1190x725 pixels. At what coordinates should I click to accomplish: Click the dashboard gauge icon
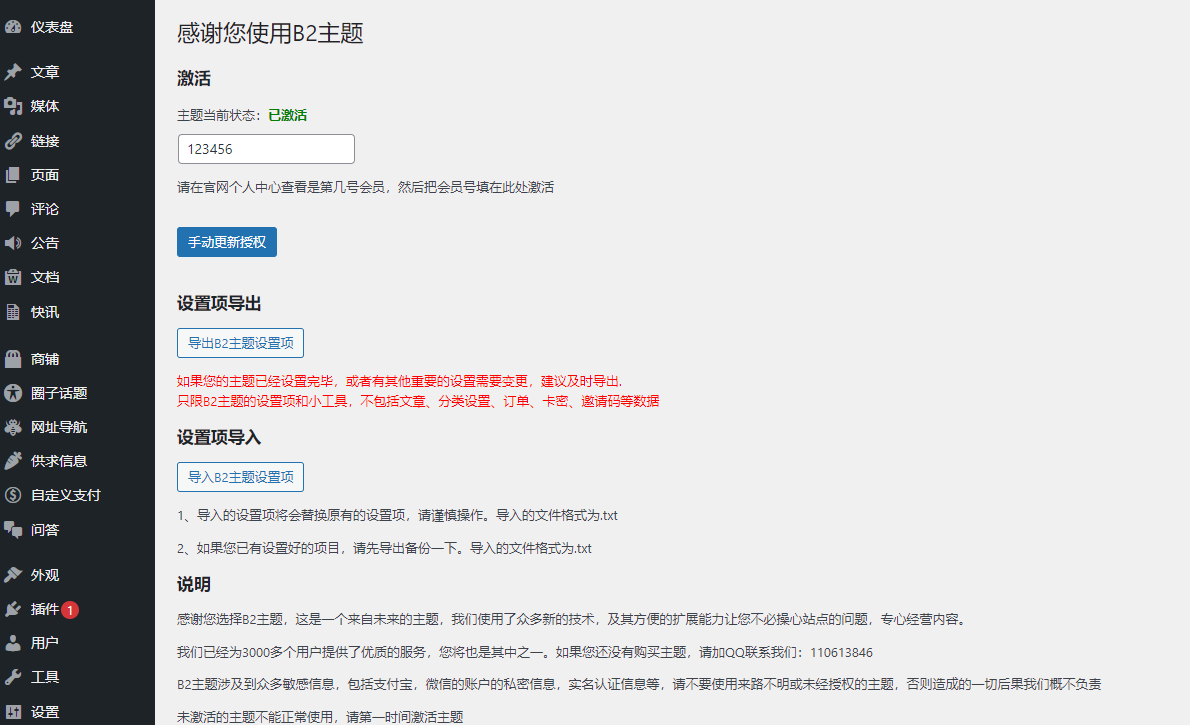(13, 27)
